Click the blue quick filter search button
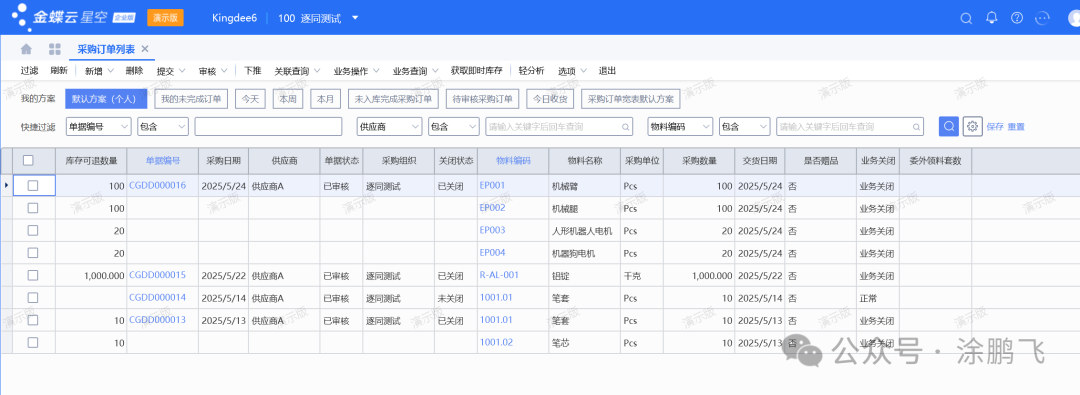Viewport: 1080px width, 395px height. pyautogui.click(x=948, y=127)
